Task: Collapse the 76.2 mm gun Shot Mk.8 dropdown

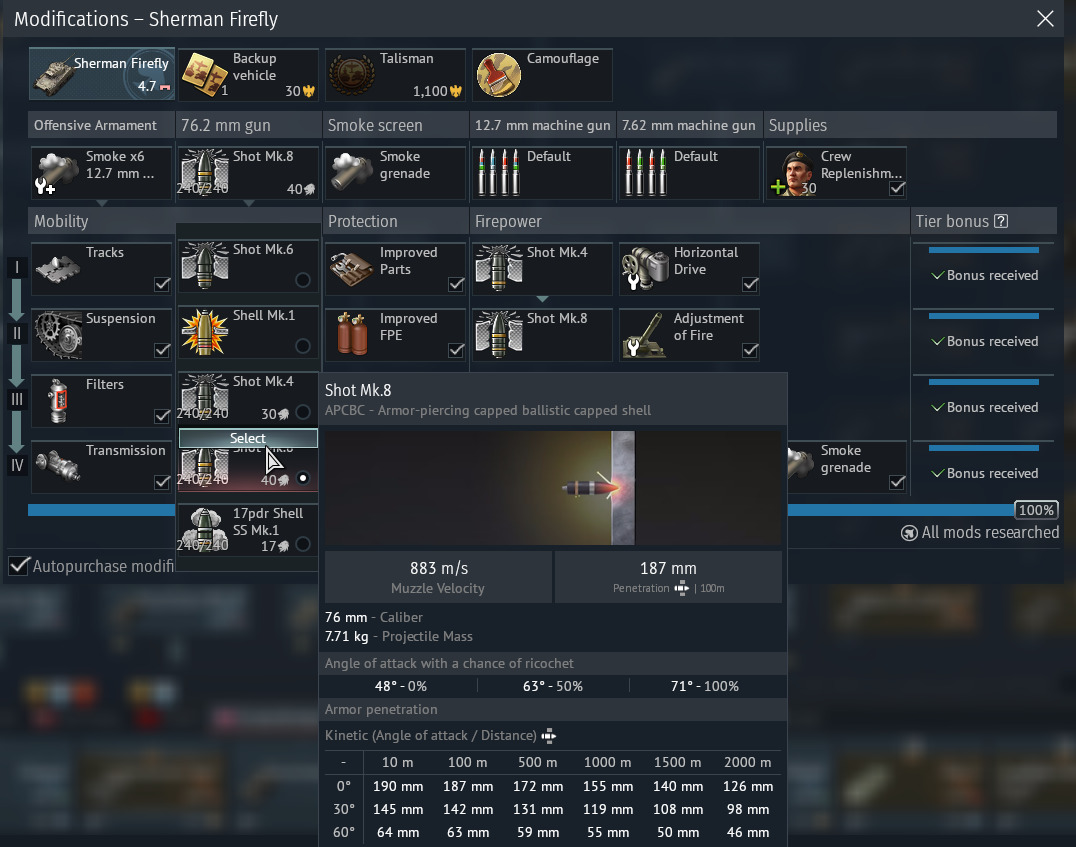Action: 249,203
